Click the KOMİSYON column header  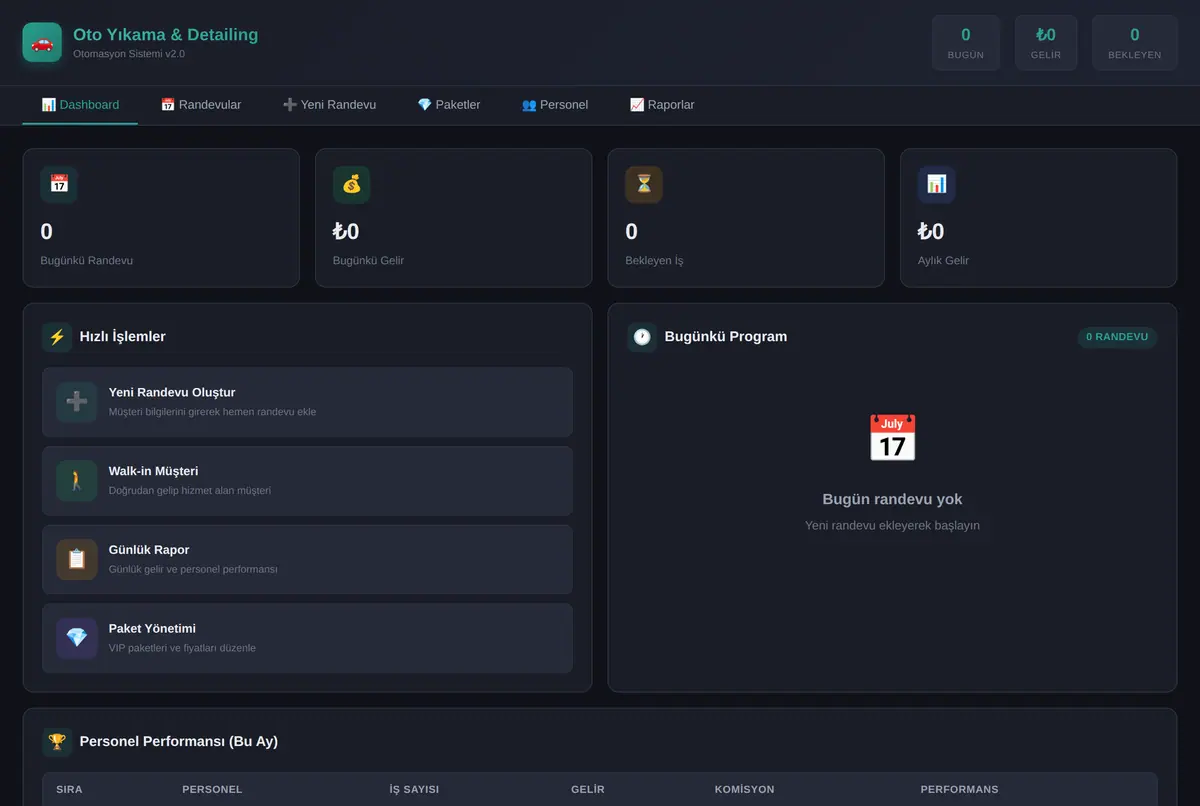(x=745, y=790)
